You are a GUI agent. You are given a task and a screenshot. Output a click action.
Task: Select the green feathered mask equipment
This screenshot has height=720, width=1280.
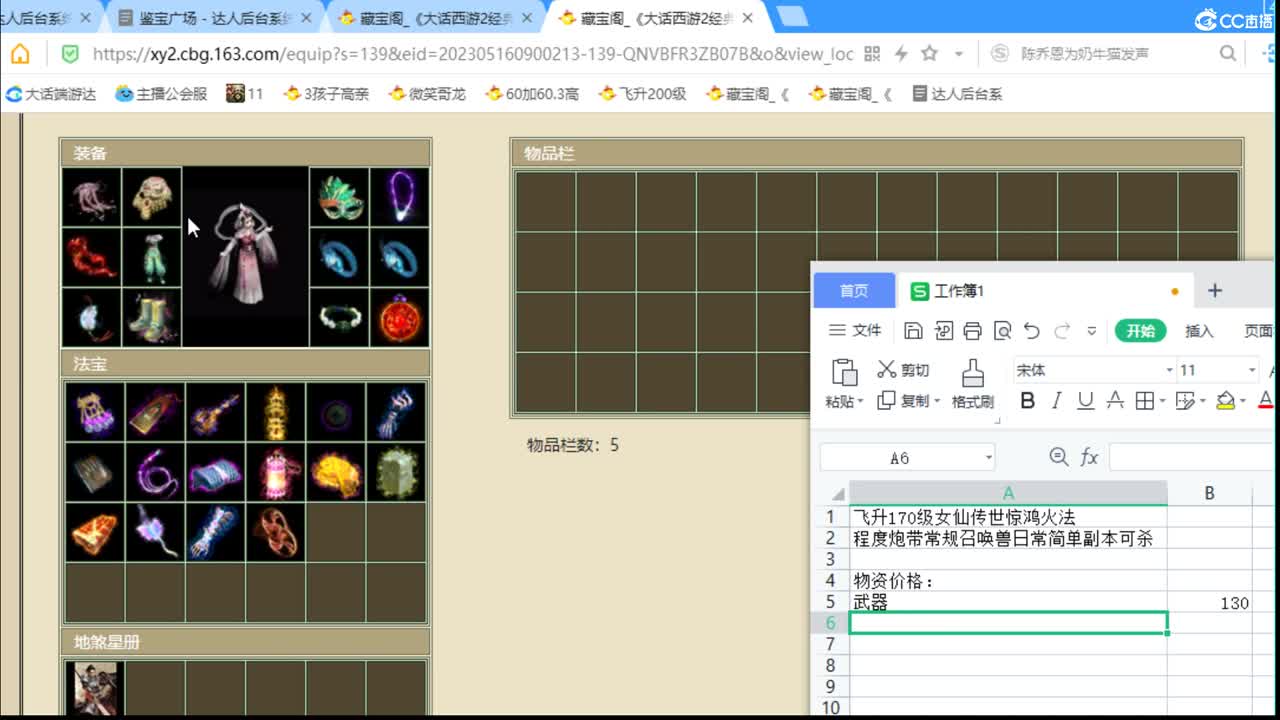pyautogui.click(x=340, y=197)
